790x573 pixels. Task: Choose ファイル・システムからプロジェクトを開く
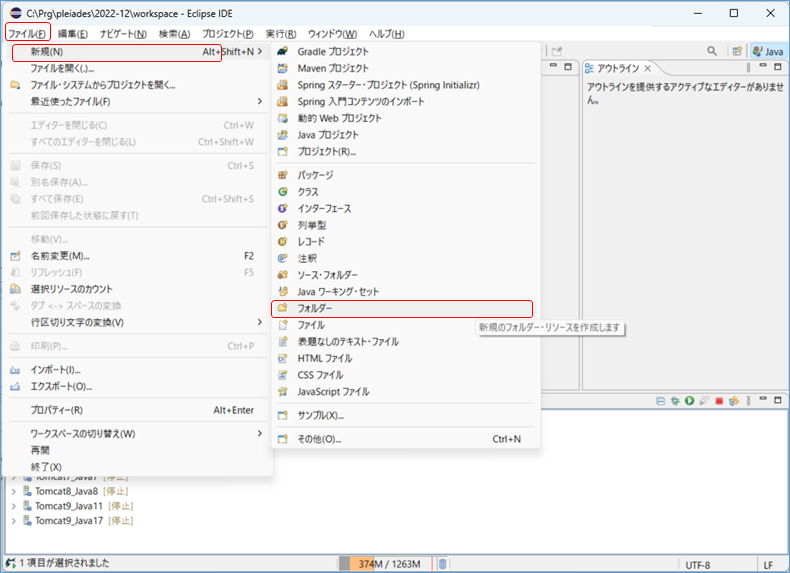(x=138, y=85)
